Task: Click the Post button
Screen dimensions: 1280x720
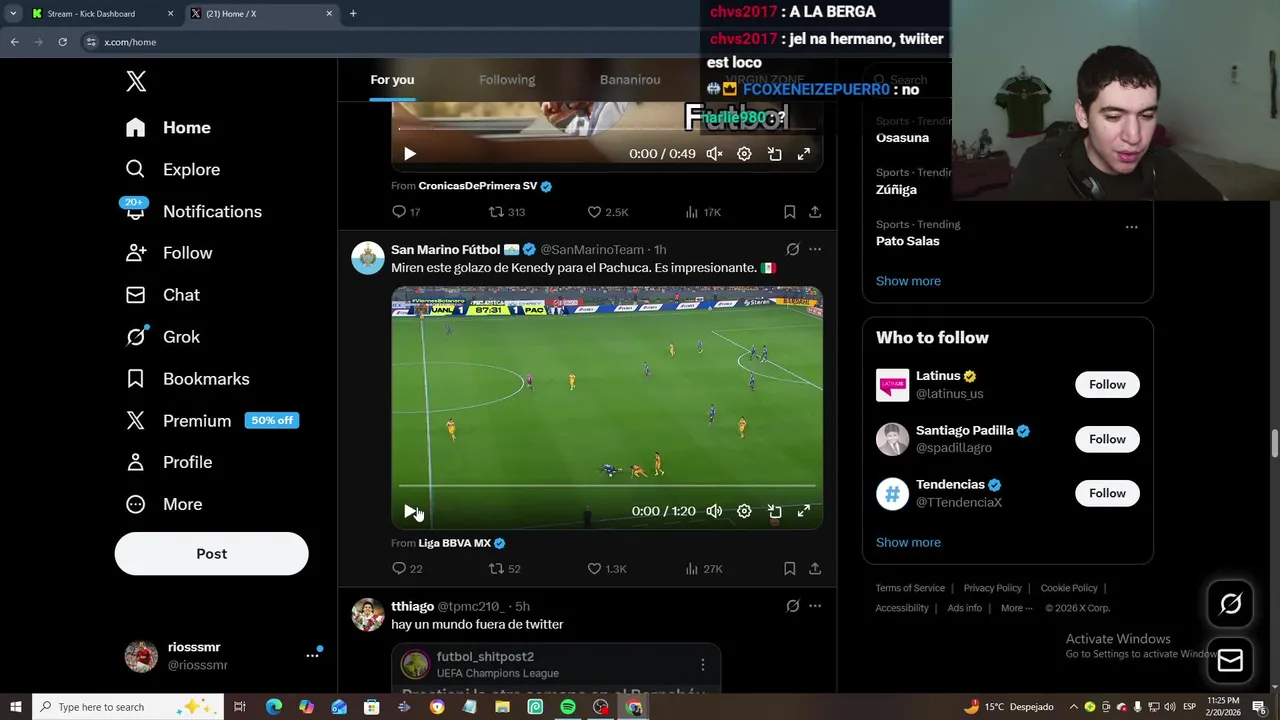Action: tap(211, 554)
